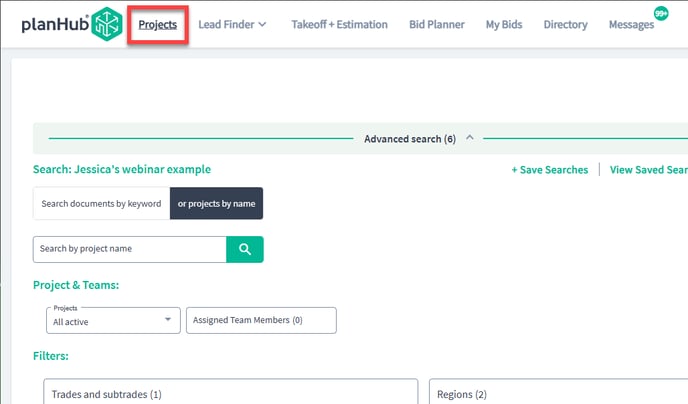Open the Takeoff + Estimation tab
This screenshot has height=404, width=688.
point(340,25)
